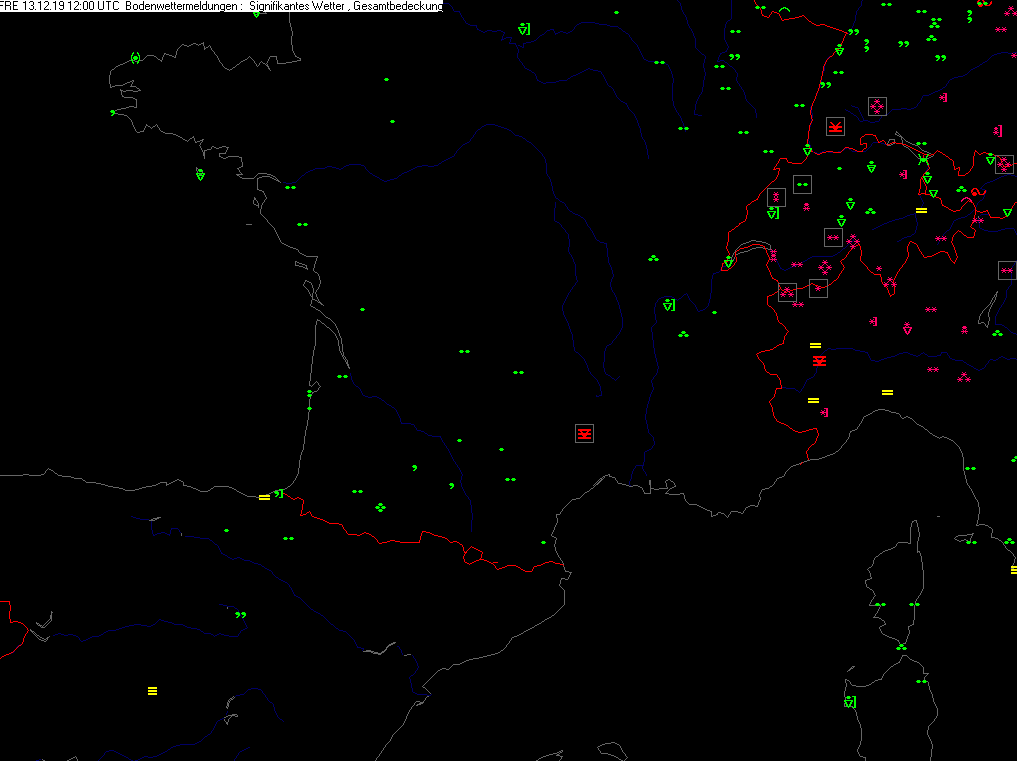Select the yellow fog symbol in Spain
The image size is (1017, 761).
(152, 690)
